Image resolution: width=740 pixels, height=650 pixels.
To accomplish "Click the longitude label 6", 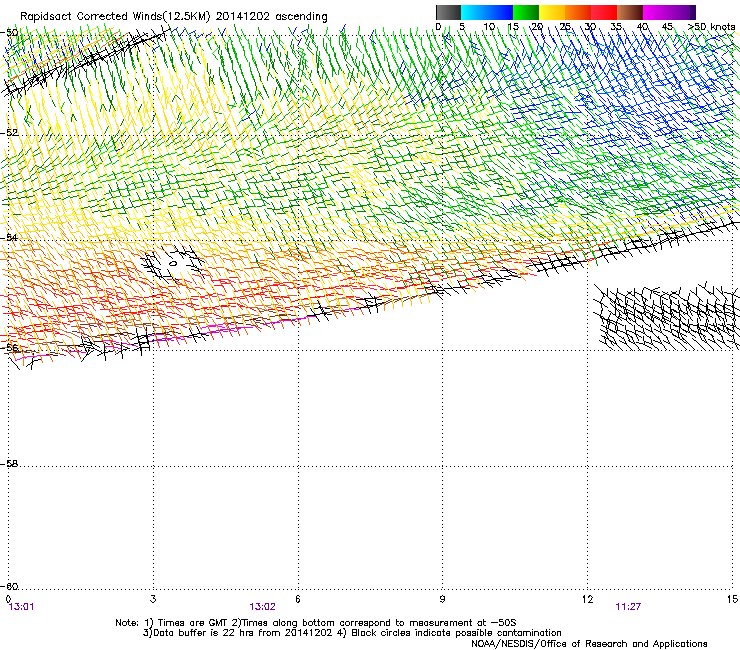I will tap(298, 599).
